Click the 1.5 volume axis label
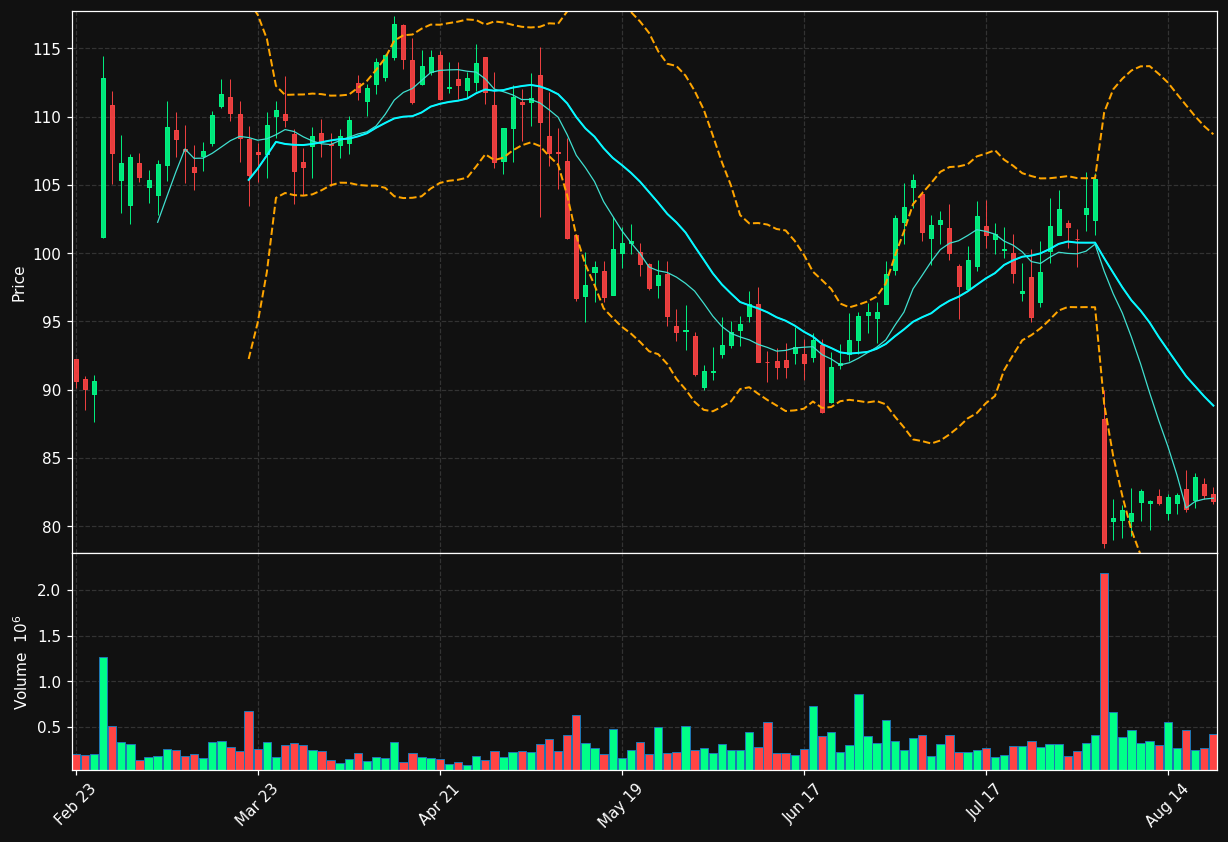This screenshot has height=842, width=1228. [50, 637]
